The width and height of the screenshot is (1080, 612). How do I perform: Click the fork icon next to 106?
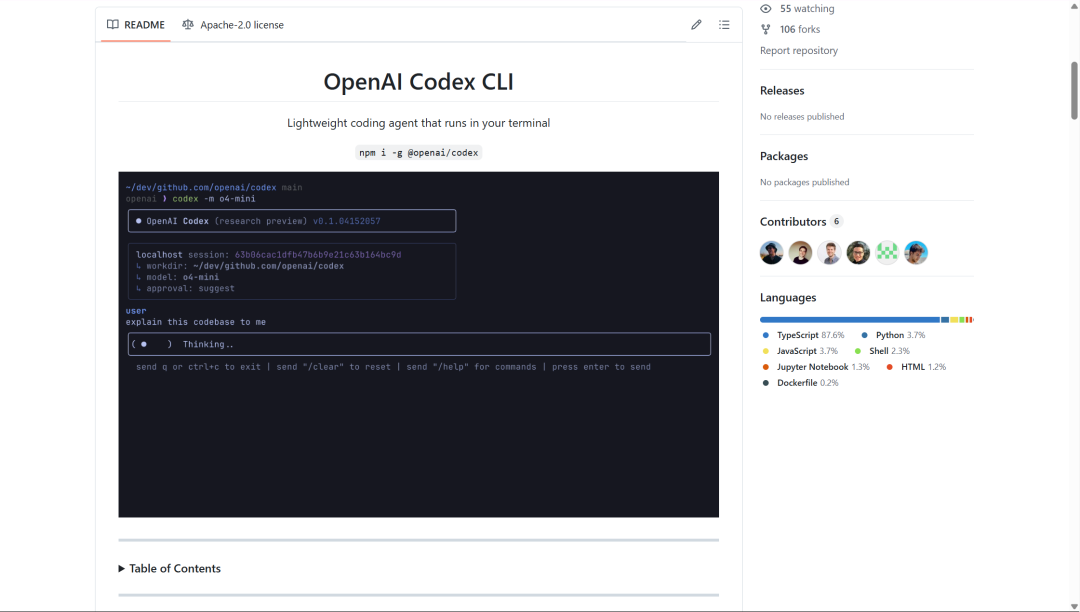click(x=765, y=29)
